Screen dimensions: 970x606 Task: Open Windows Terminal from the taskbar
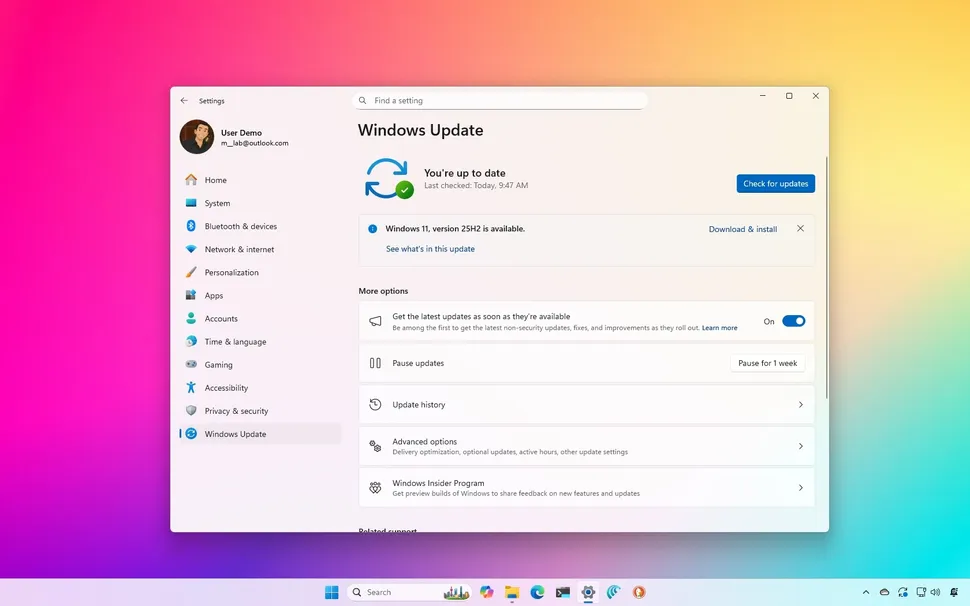(563, 592)
